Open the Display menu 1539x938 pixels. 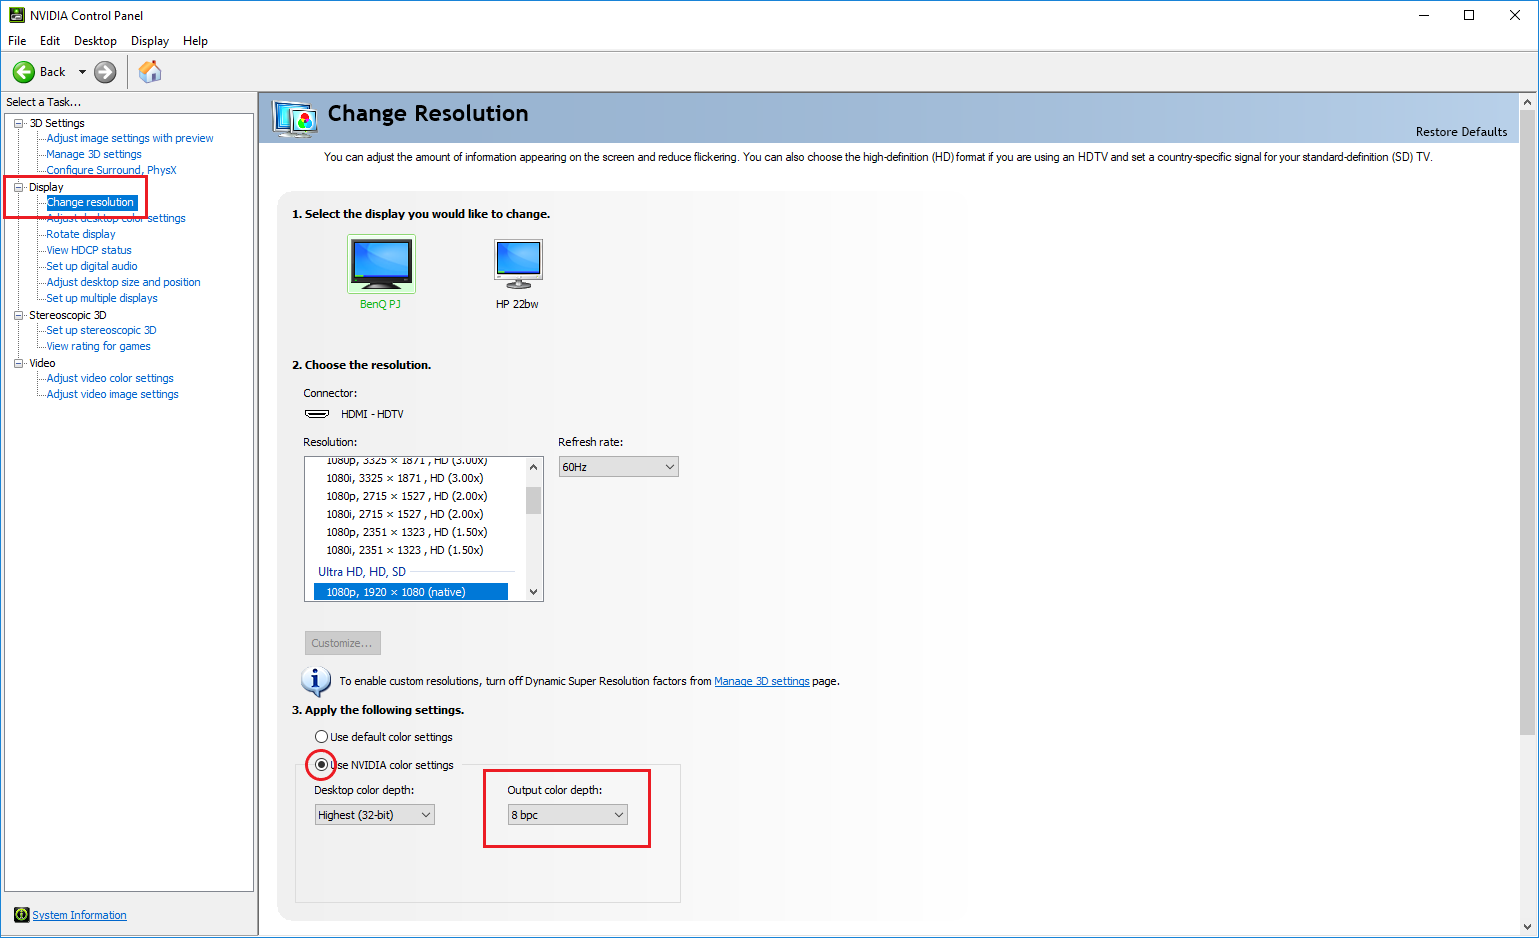tap(150, 41)
